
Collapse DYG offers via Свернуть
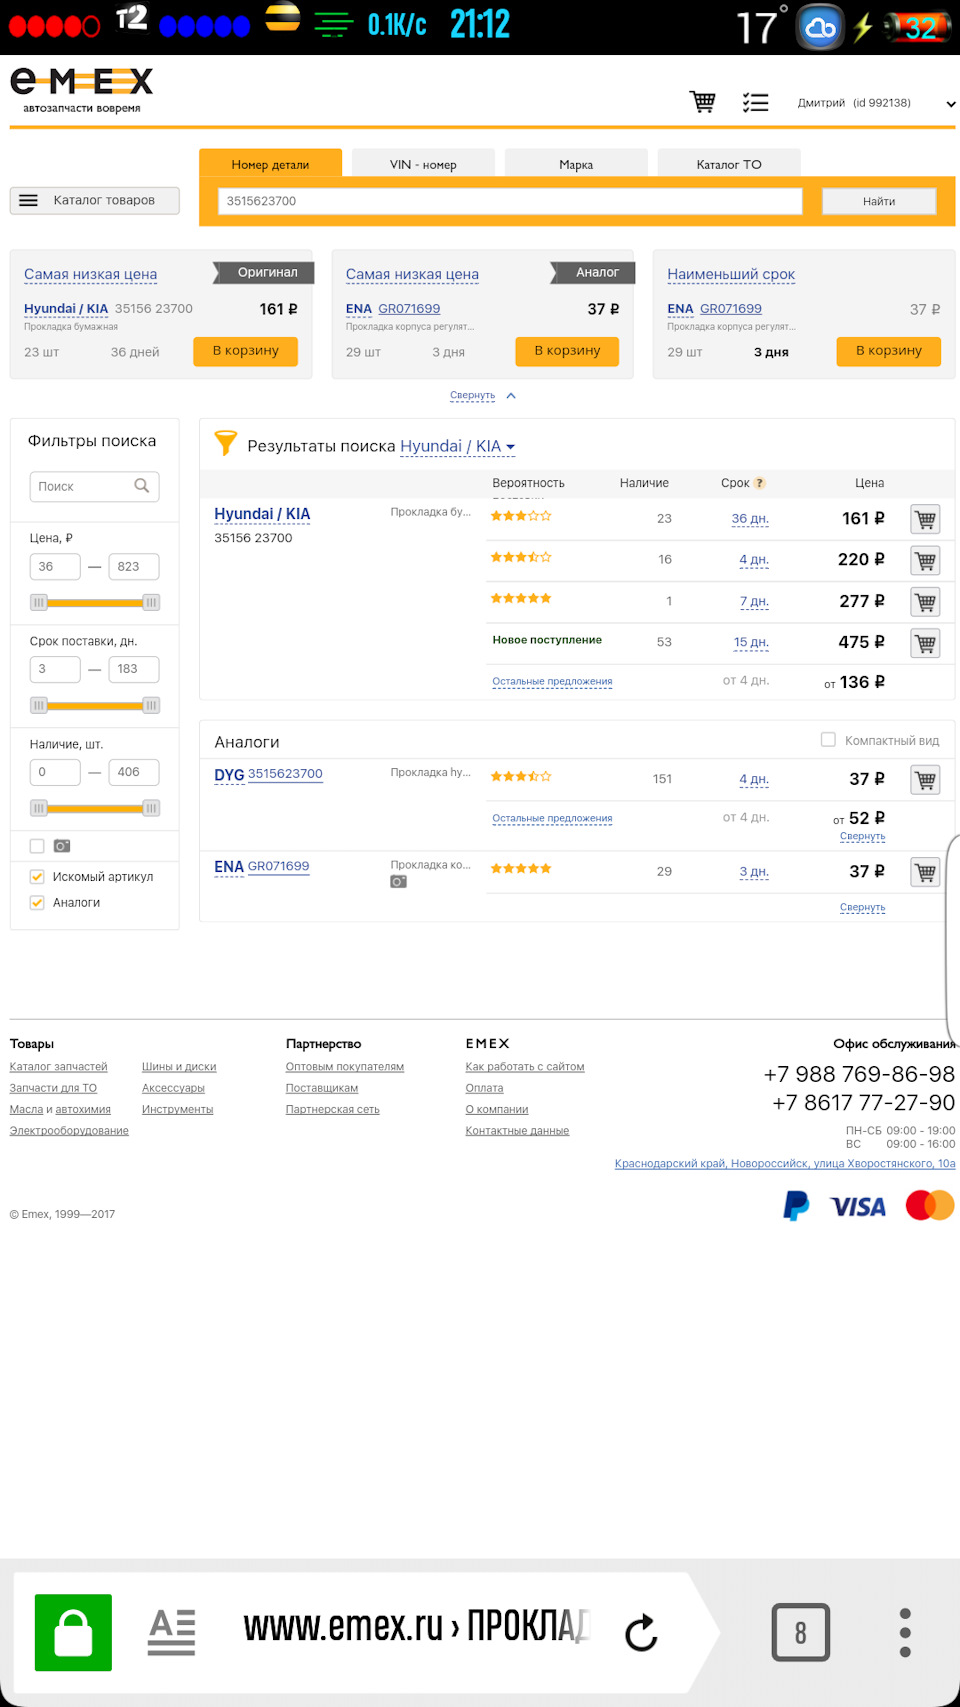[862, 836]
